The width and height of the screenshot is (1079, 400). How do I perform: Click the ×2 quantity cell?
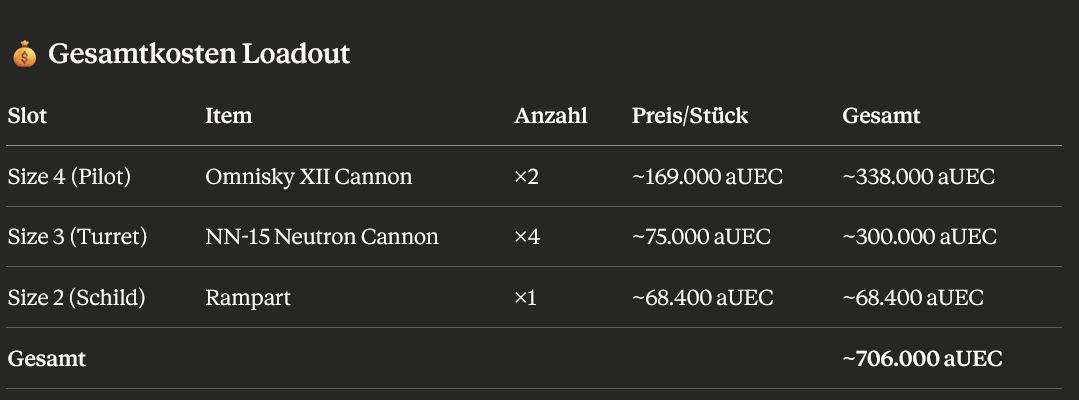coord(526,177)
